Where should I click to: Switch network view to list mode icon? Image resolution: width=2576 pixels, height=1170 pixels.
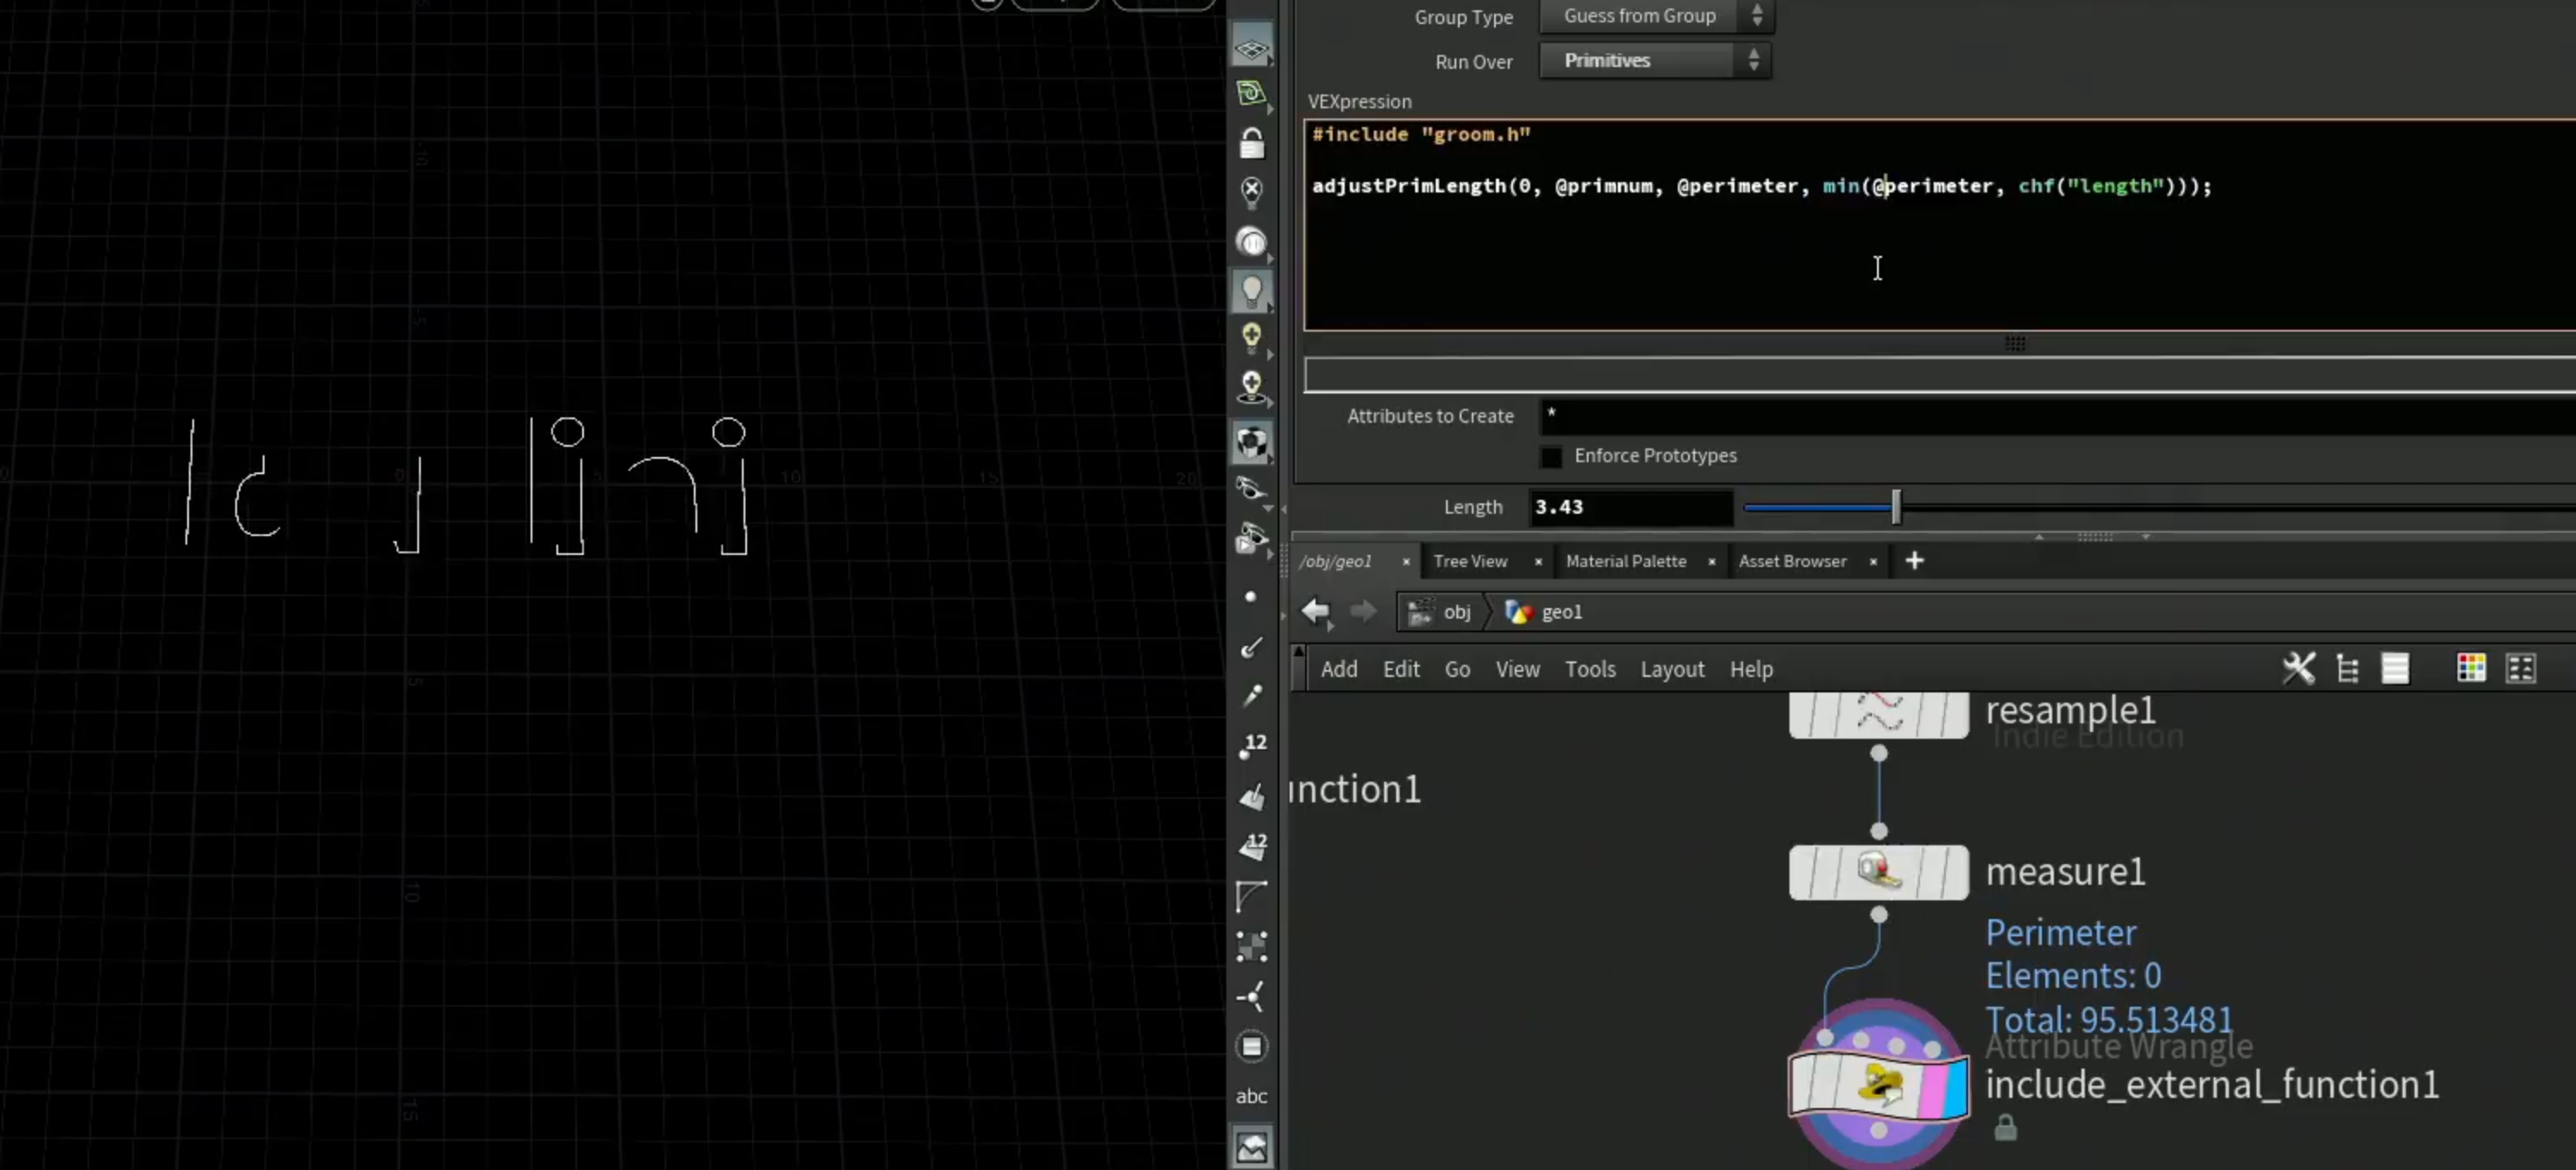pos(2395,668)
